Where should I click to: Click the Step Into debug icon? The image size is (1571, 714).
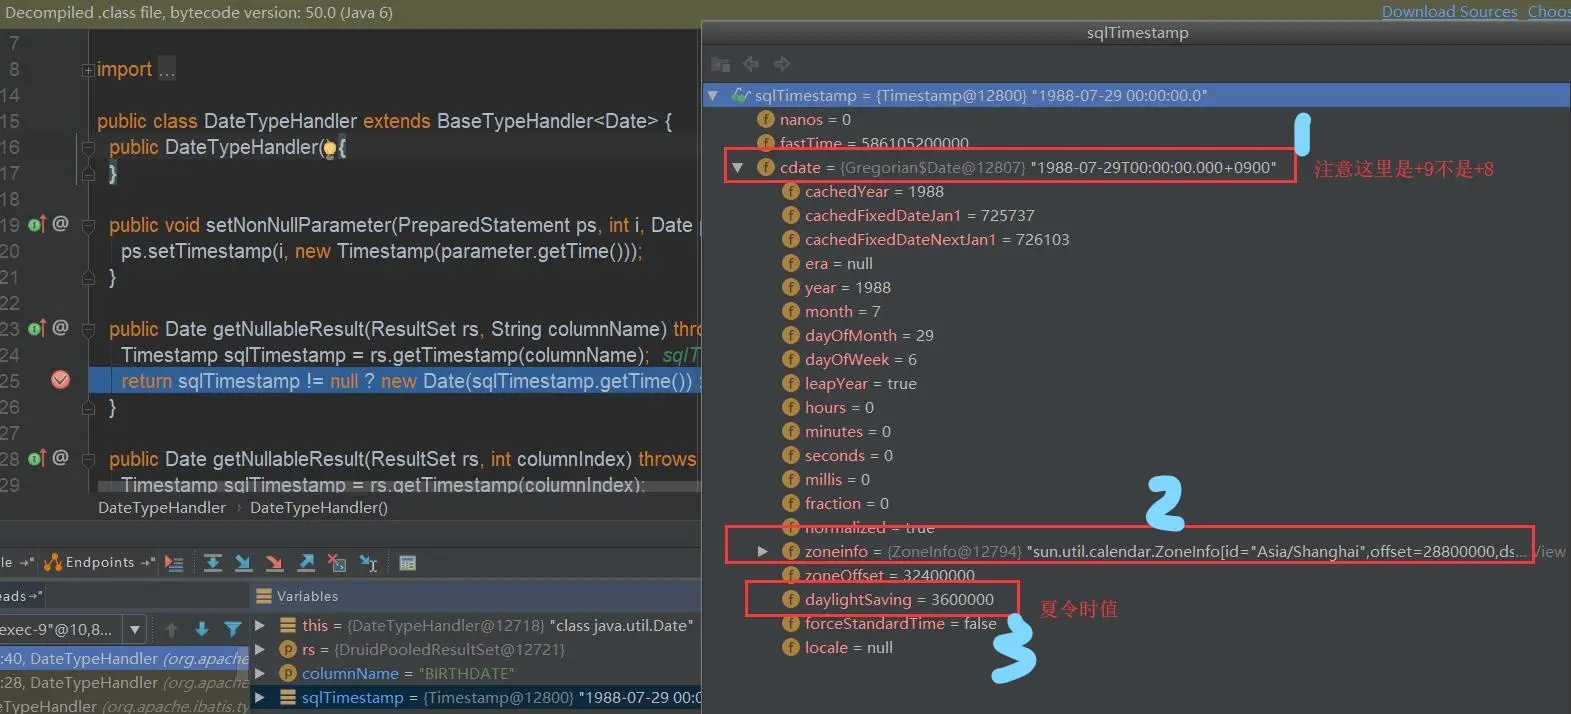coord(243,563)
